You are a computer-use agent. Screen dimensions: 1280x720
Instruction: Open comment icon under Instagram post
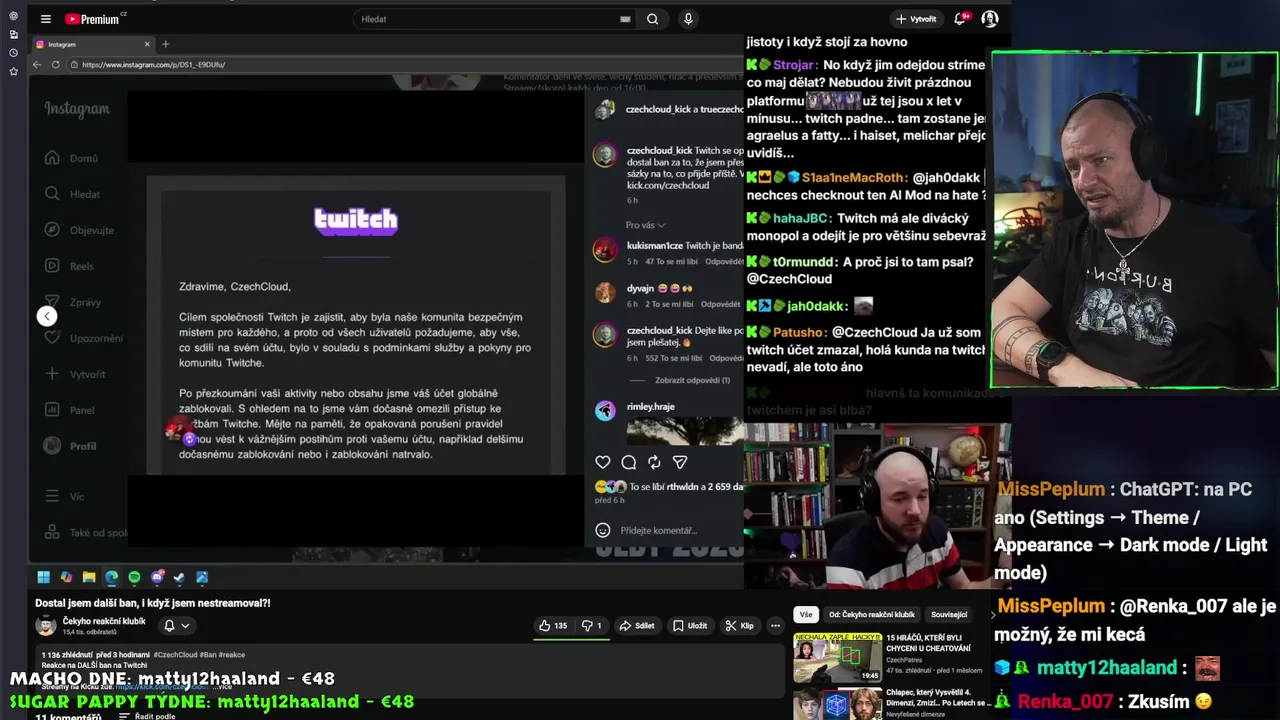628,462
